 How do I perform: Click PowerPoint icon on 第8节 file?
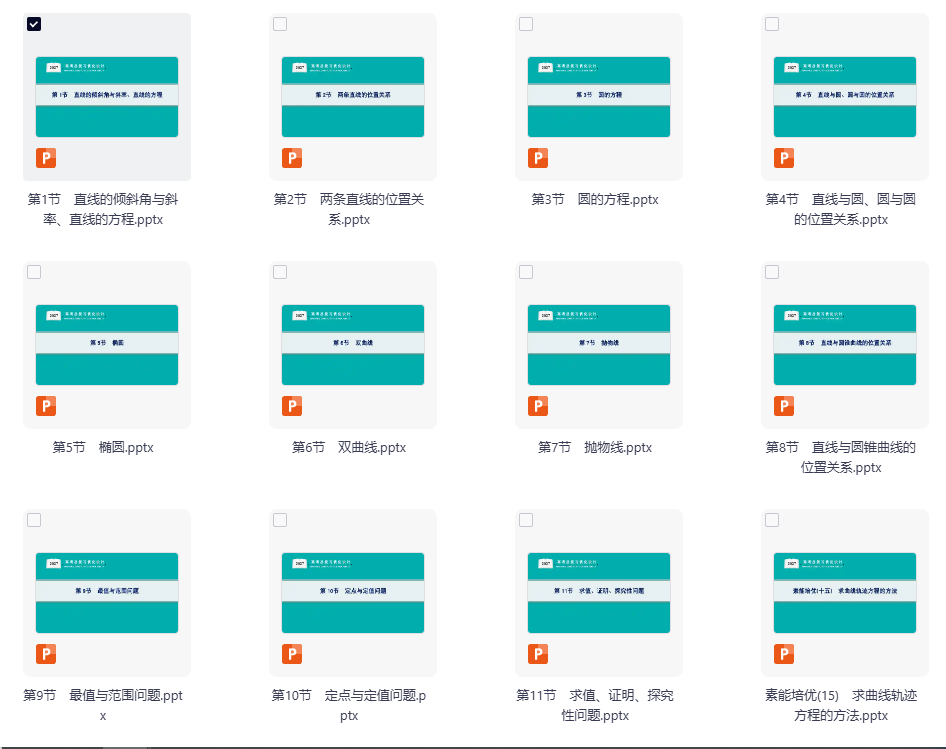coord(784,406)
